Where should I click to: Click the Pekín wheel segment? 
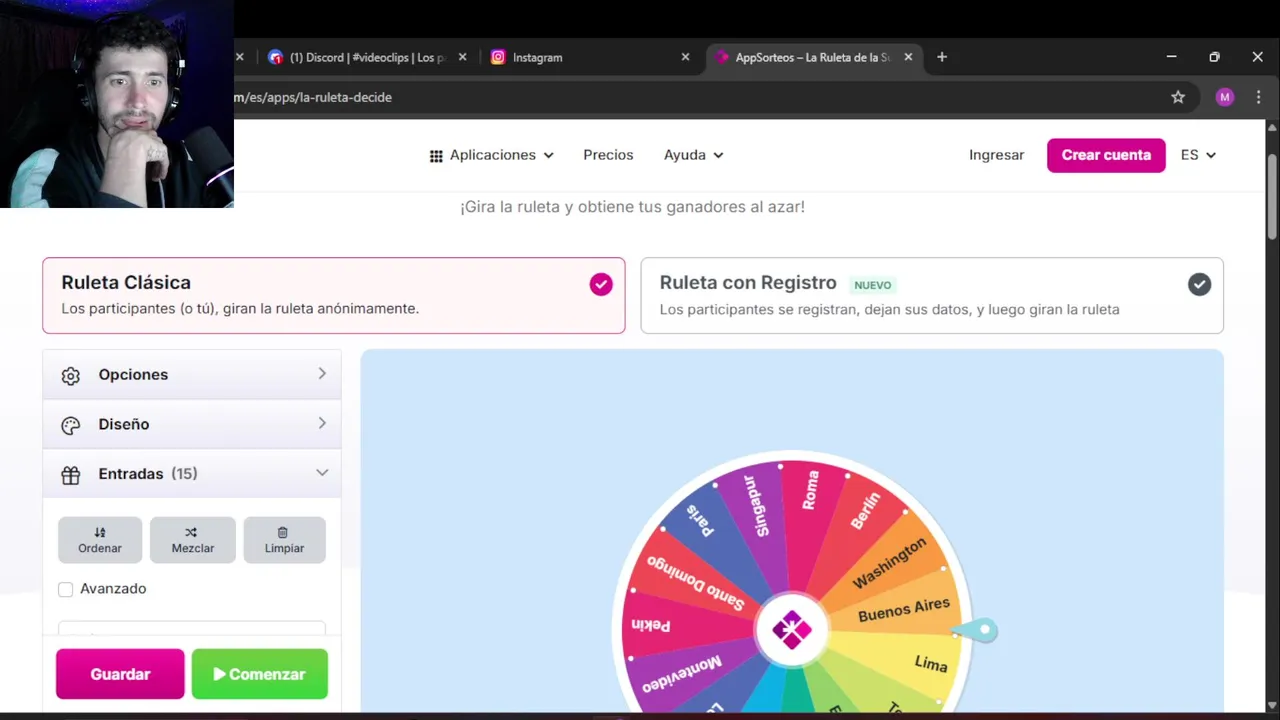651,625
